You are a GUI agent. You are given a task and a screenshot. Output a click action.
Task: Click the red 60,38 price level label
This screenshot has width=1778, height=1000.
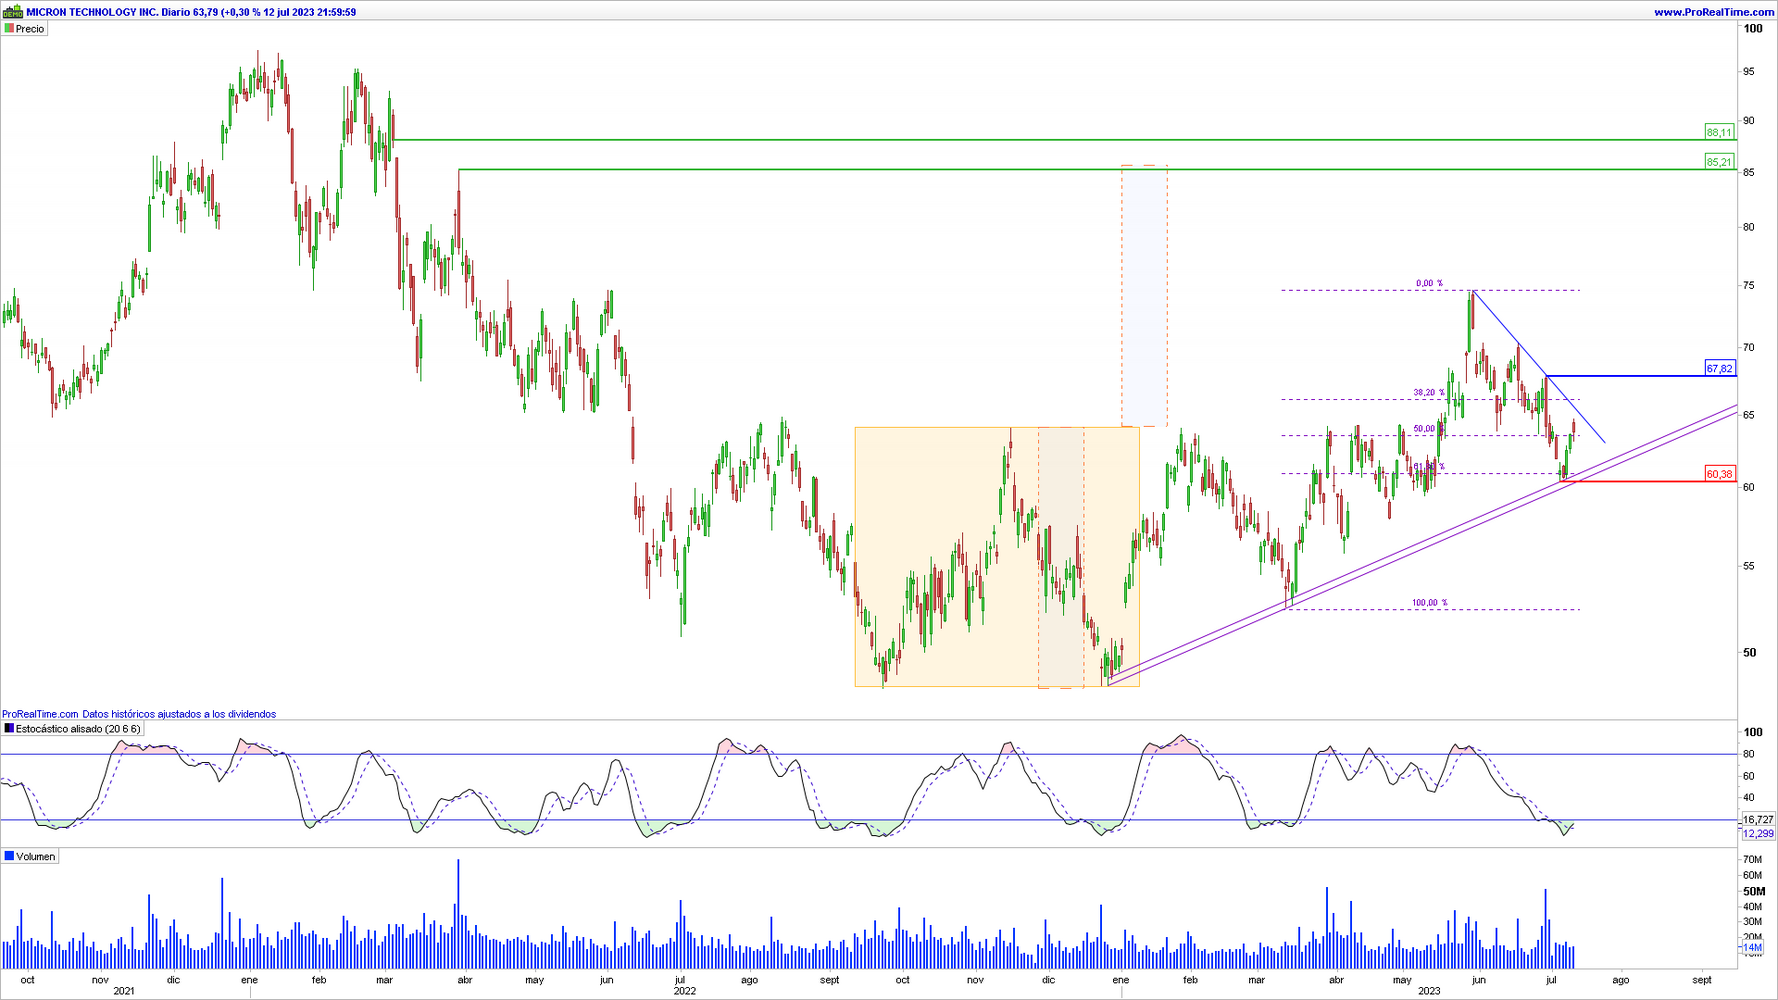point(1719,474)
